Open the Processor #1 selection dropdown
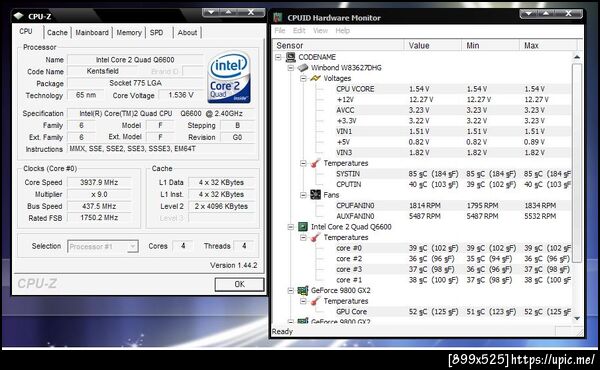Screen dimensions: 600x370 pyautogui.click(x=132, y=246)
